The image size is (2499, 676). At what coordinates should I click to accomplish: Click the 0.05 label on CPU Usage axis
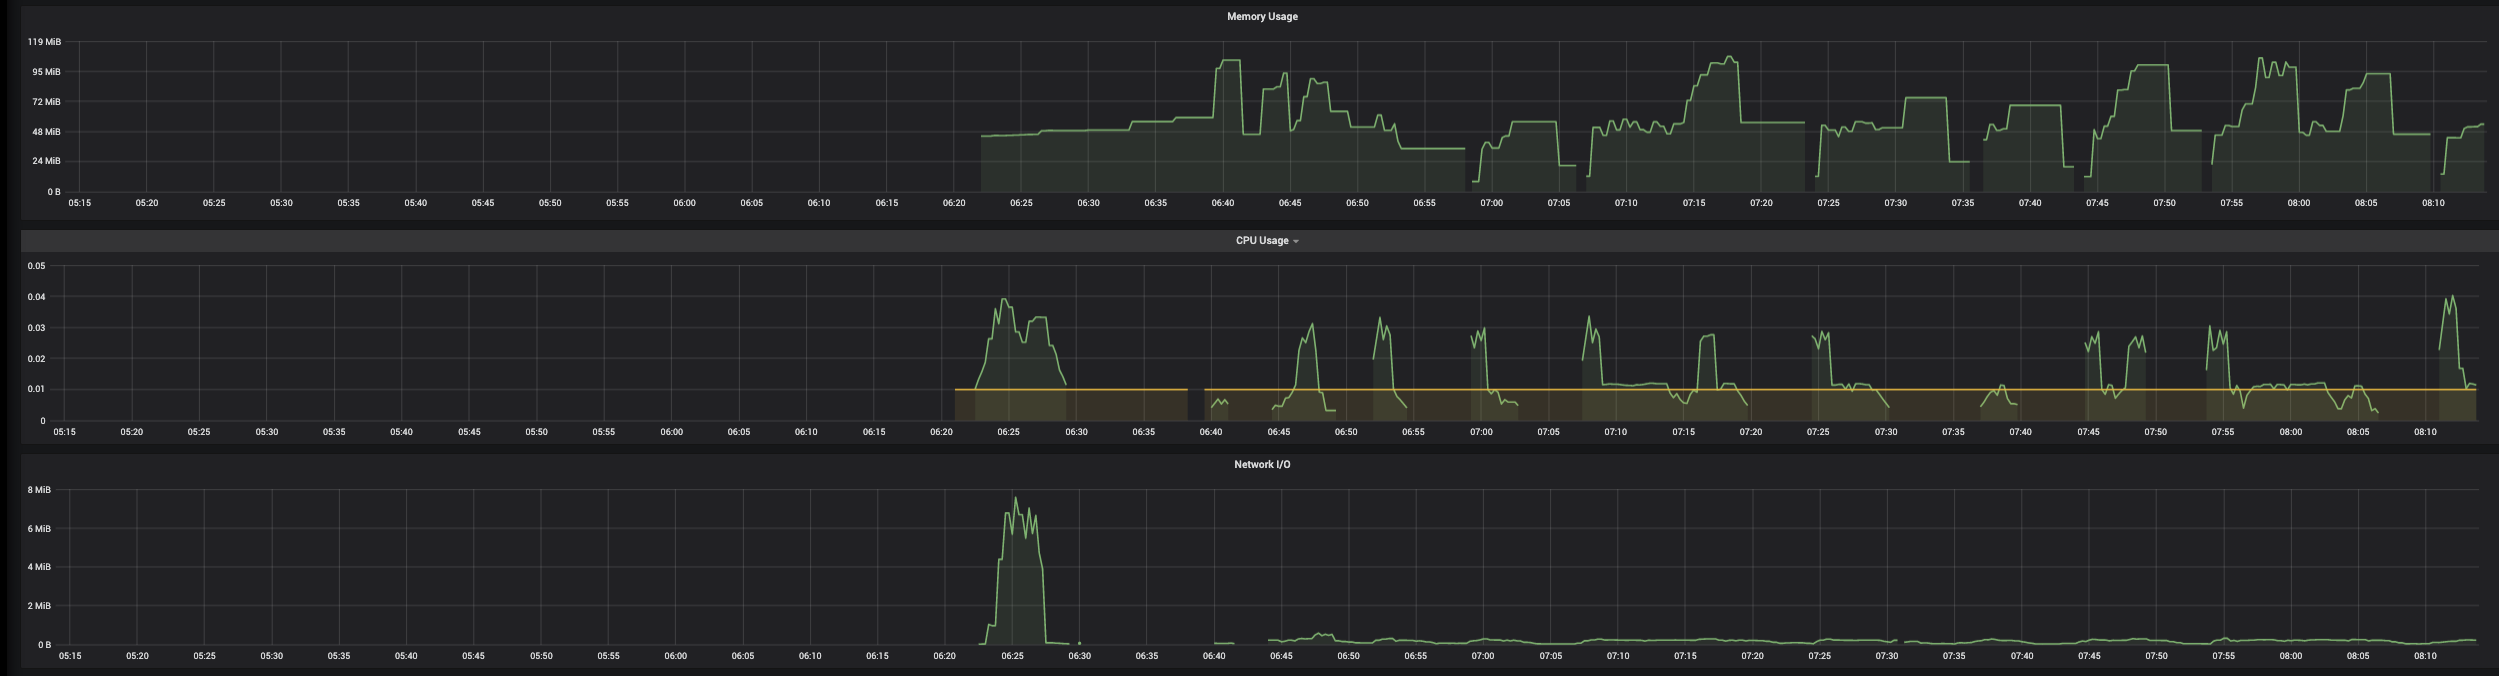[x=36, y=266]
